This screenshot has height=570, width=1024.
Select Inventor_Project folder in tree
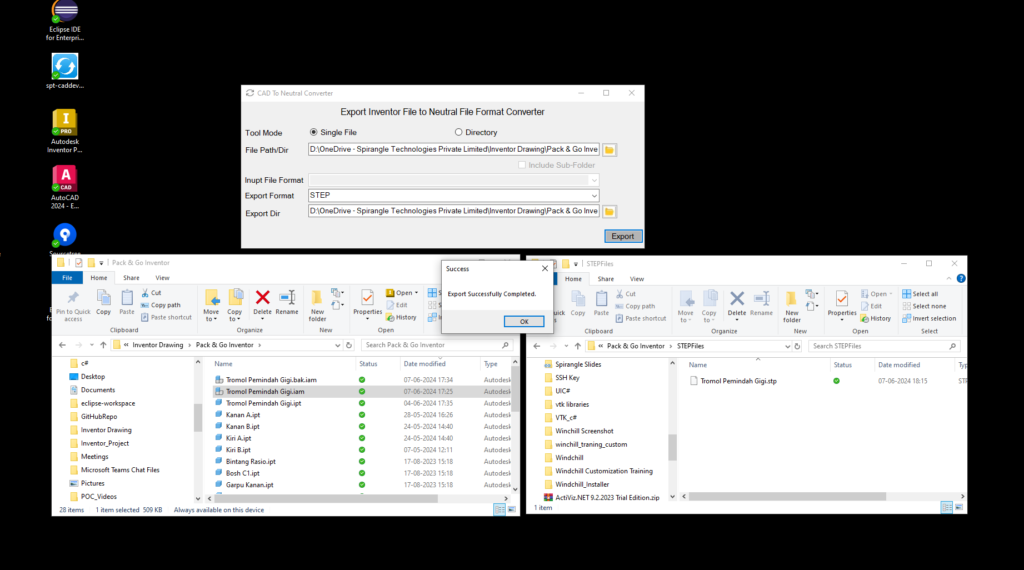[x=104, y=443]
